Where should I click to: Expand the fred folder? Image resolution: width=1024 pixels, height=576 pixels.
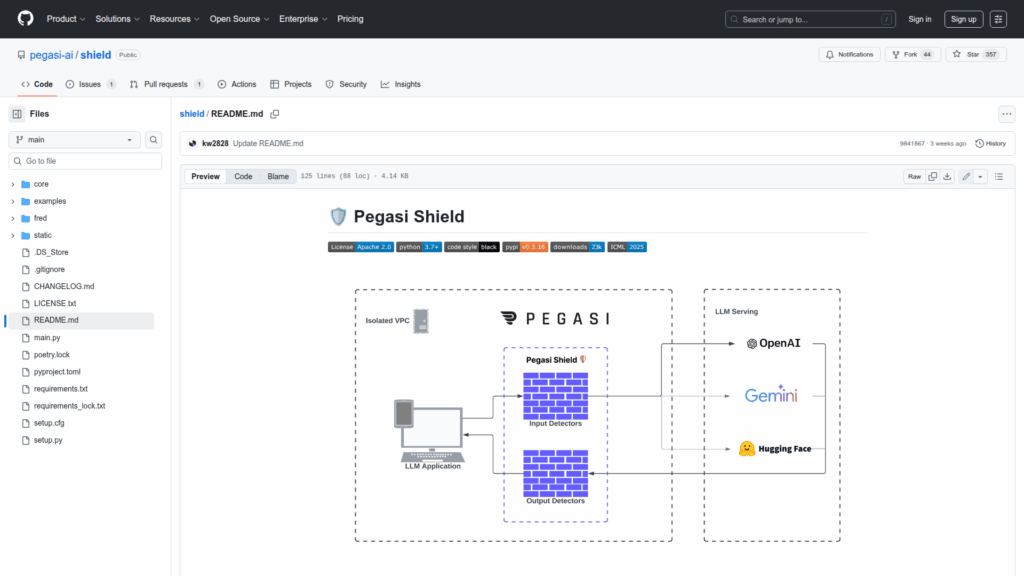click(13, 218)
